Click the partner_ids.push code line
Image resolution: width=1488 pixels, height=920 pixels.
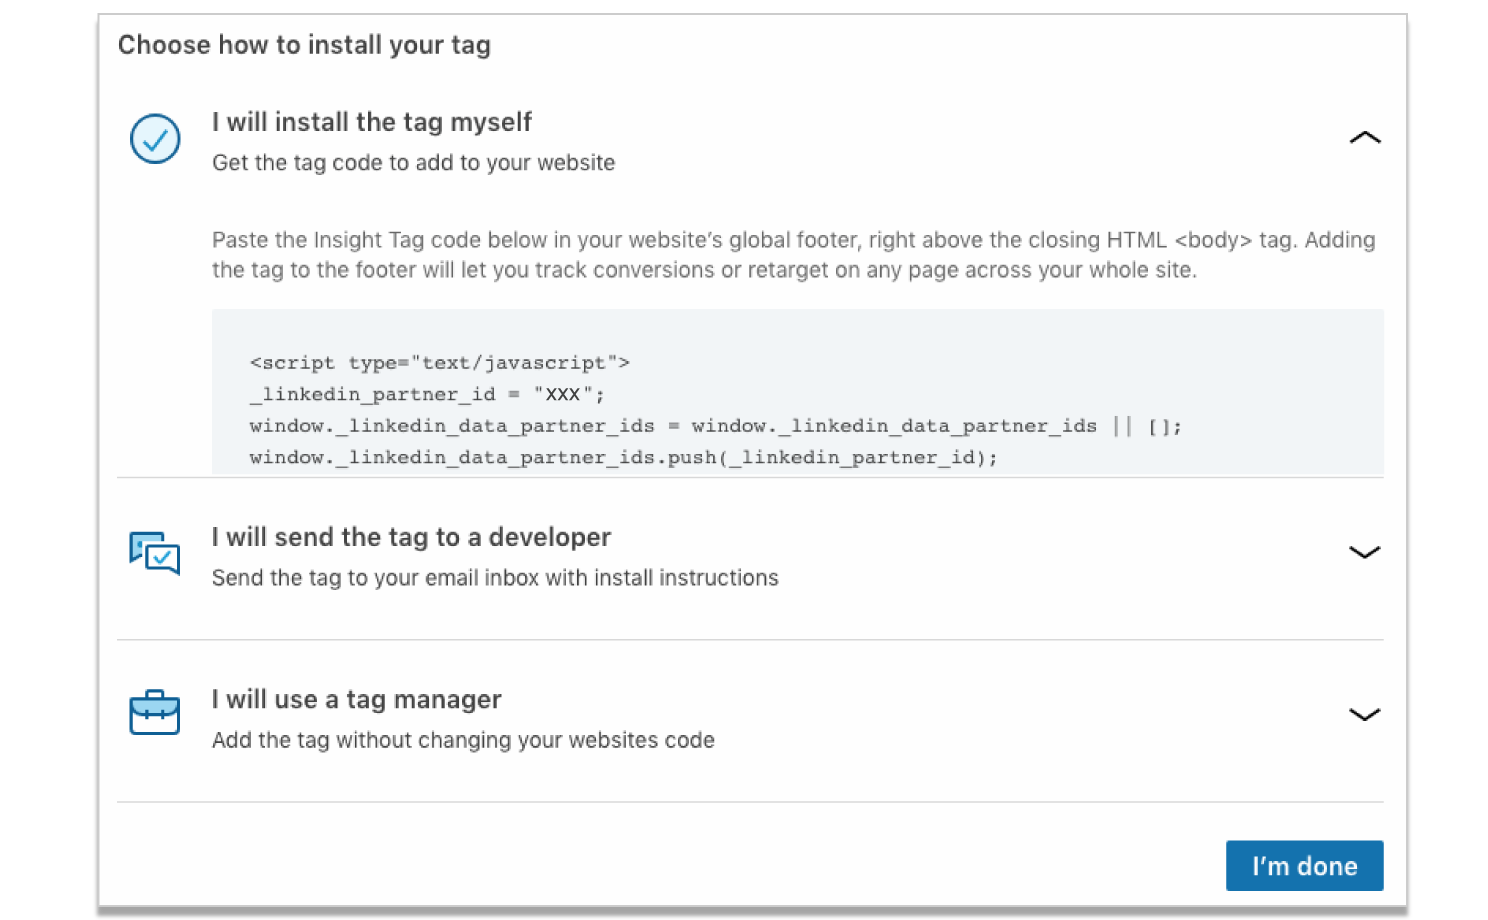click(x=624, y=458)
